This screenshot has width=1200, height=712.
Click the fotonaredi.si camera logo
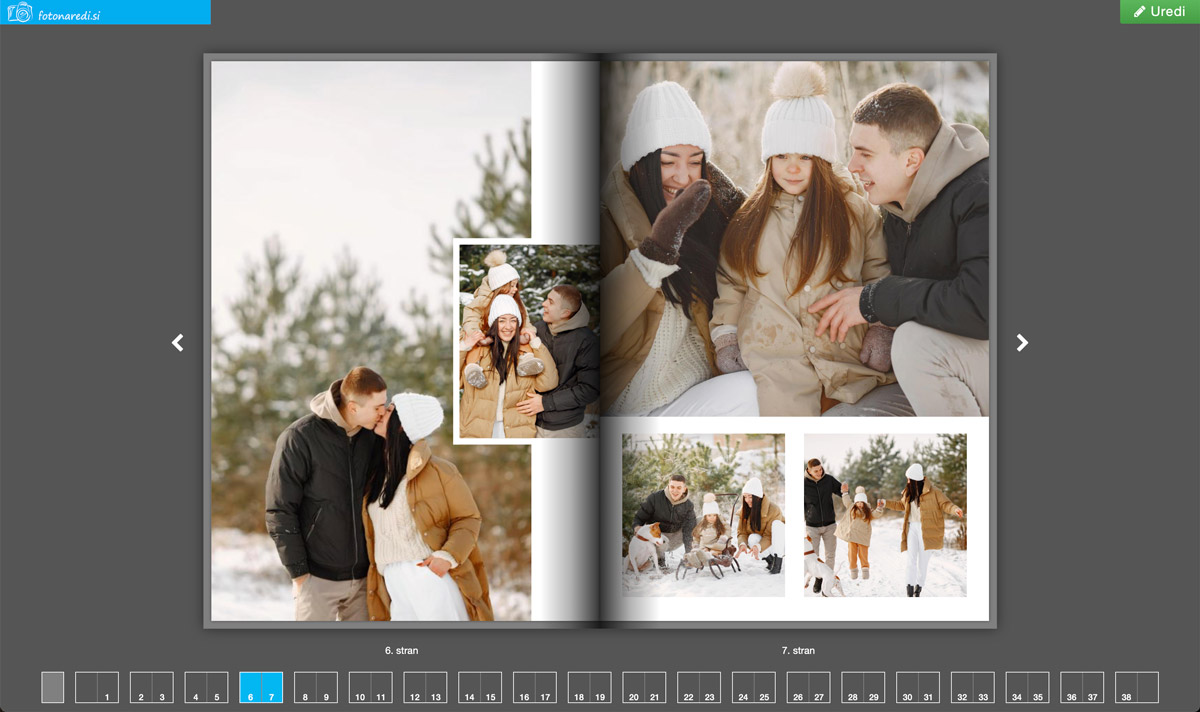click(x=54, y=12)
